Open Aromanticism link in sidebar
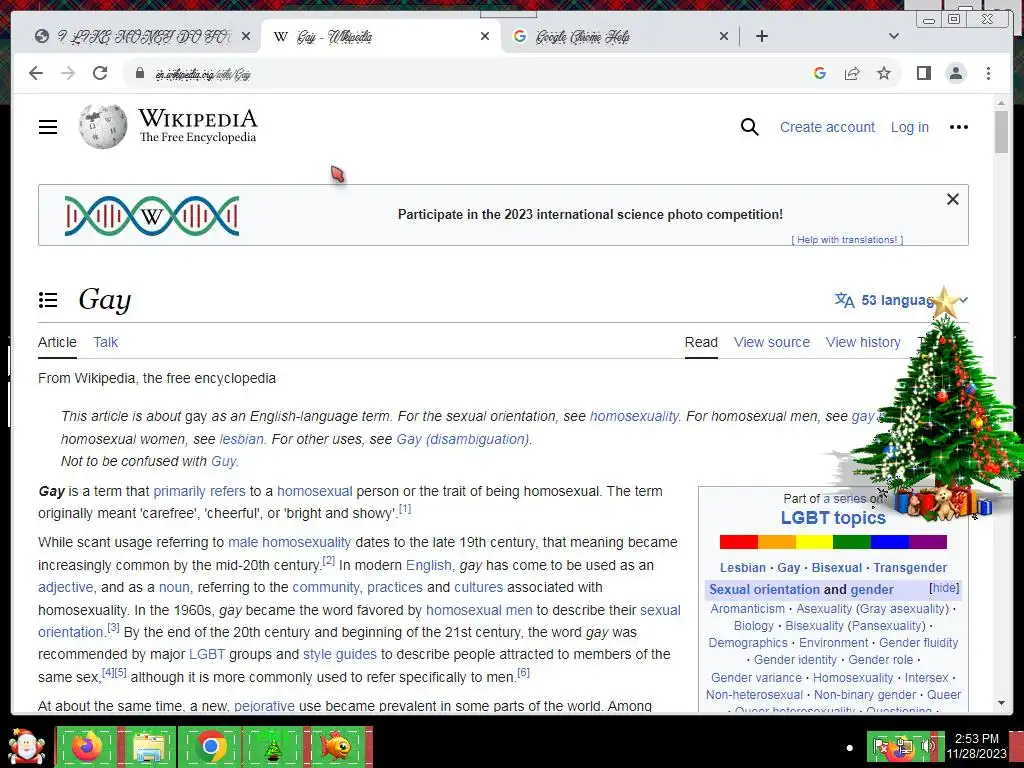Screen dimensions: 1024x768 (748, 609)
